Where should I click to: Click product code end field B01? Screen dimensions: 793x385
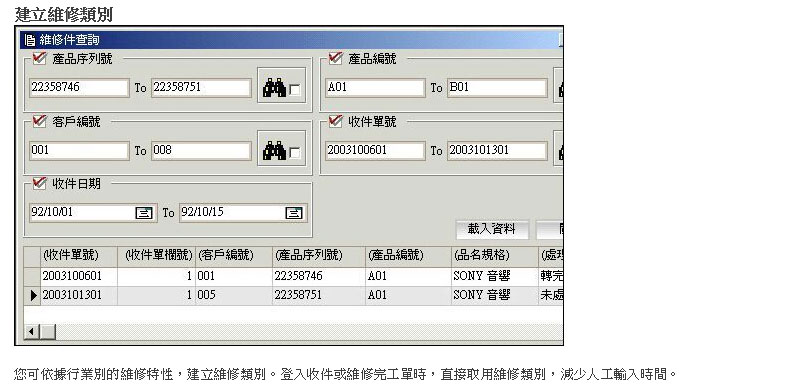(497, 88)
